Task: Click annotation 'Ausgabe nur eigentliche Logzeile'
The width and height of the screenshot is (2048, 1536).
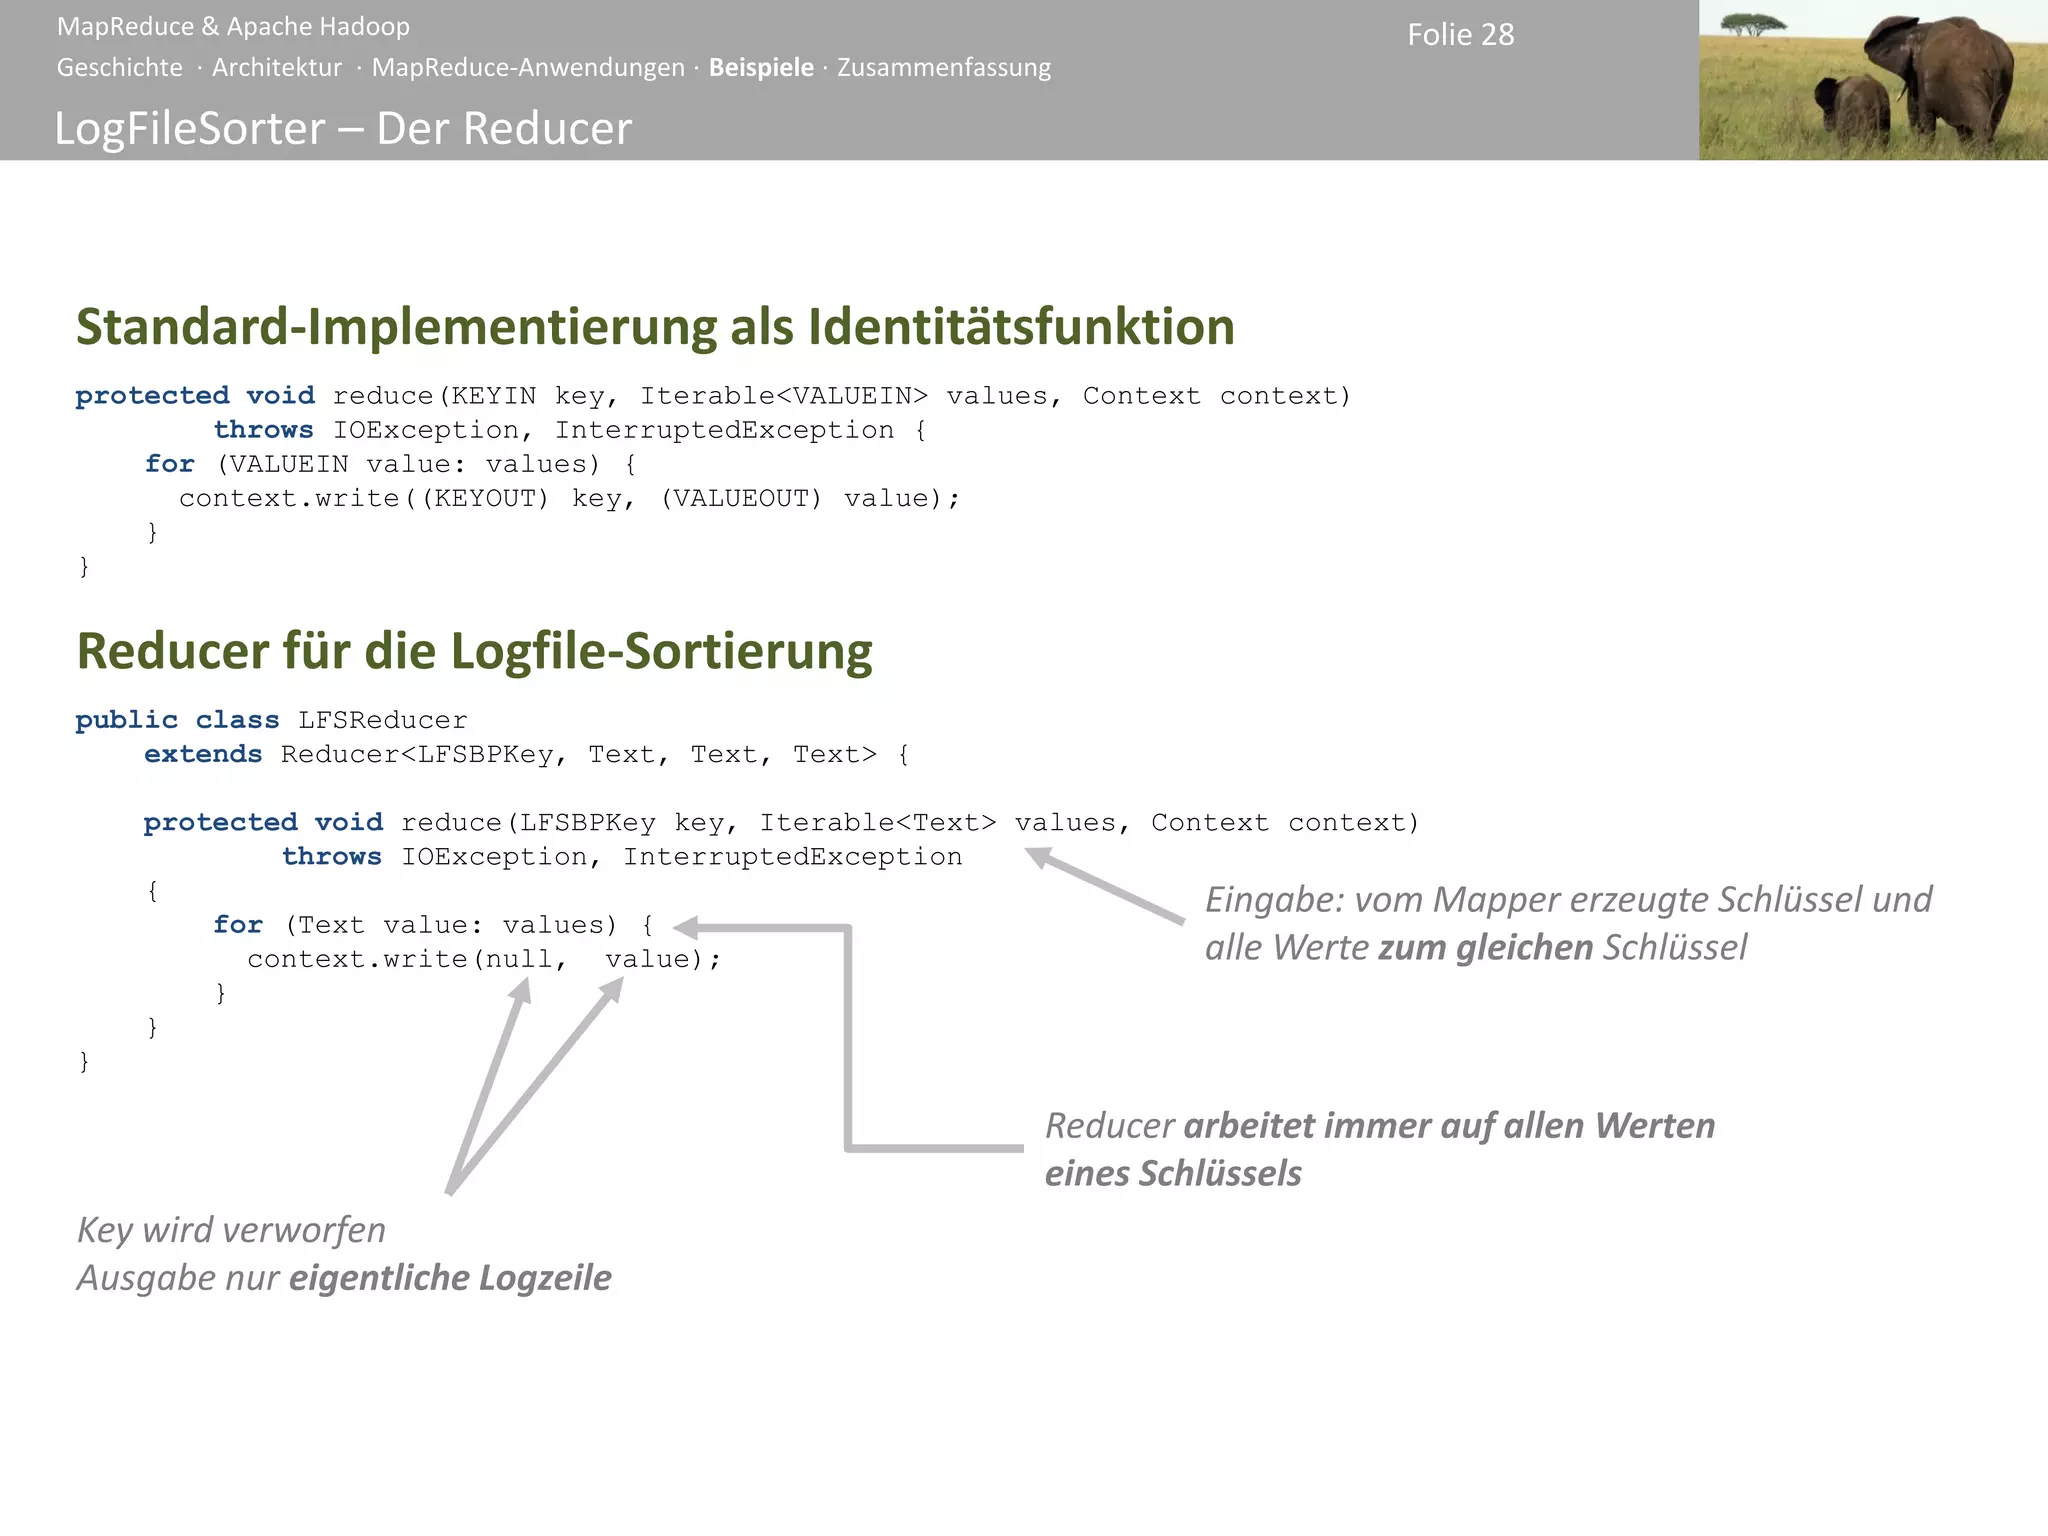Action: [x=344, y=1278]
